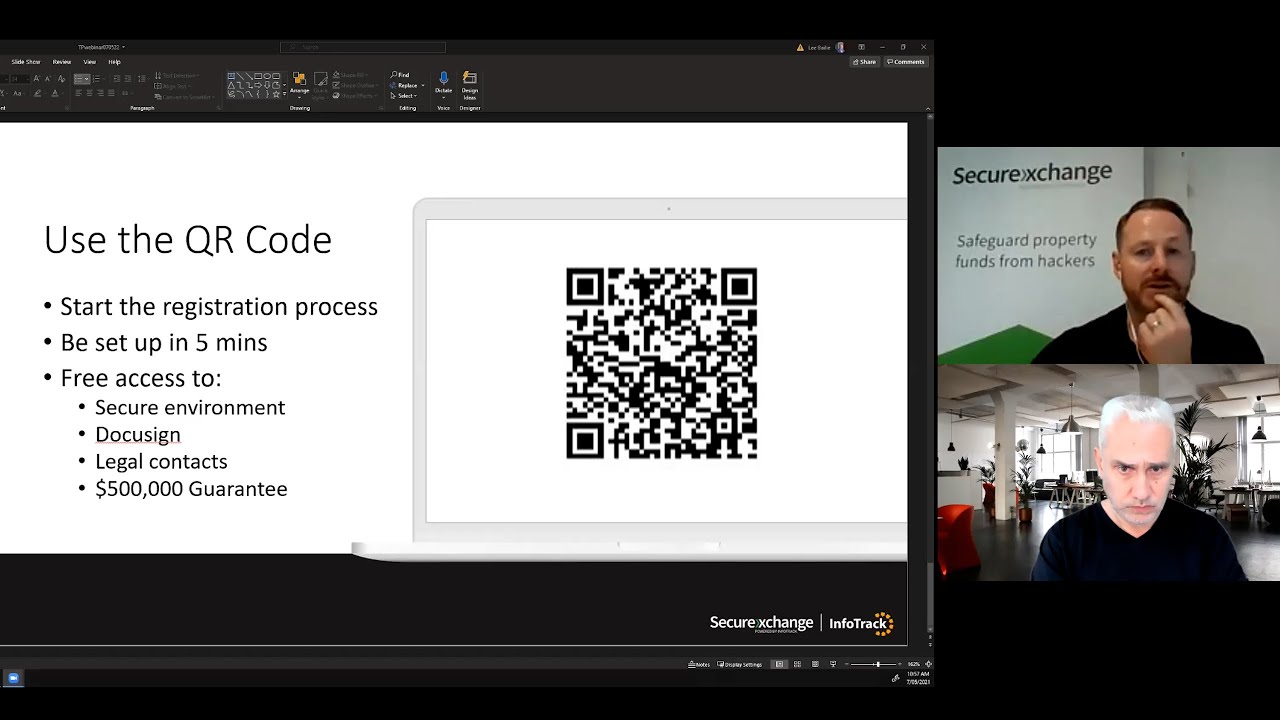
Task: Select the star shape in gallery
Action: click(x=276, y=95)
